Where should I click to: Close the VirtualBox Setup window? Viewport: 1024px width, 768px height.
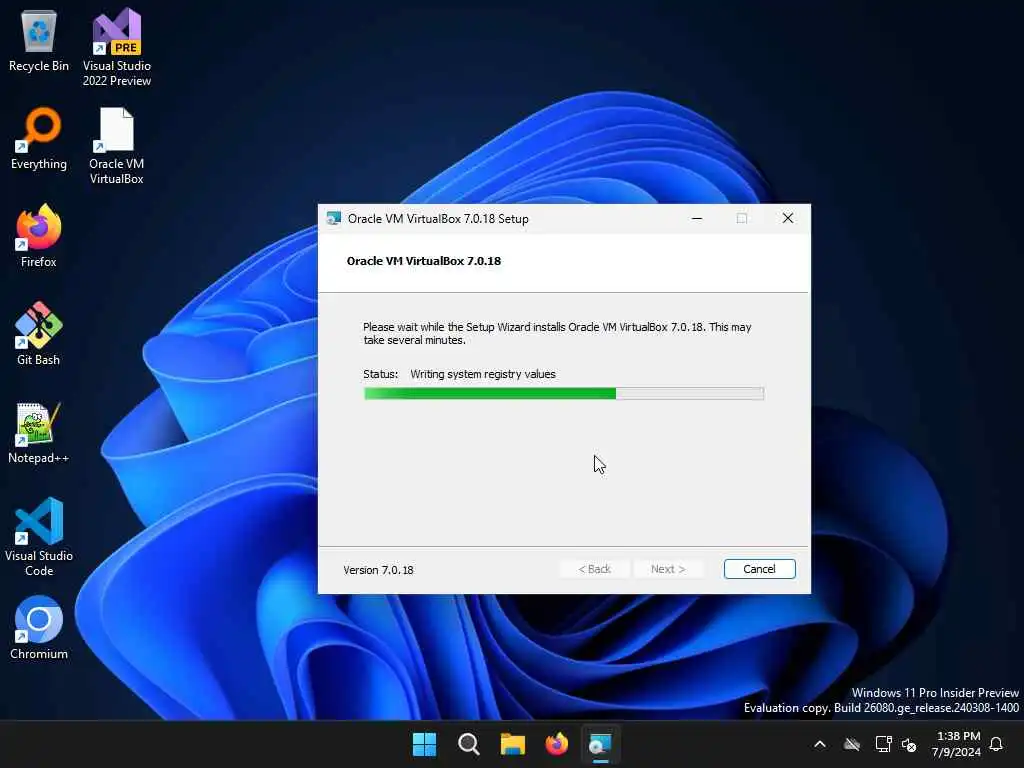[x=788, y=218]
